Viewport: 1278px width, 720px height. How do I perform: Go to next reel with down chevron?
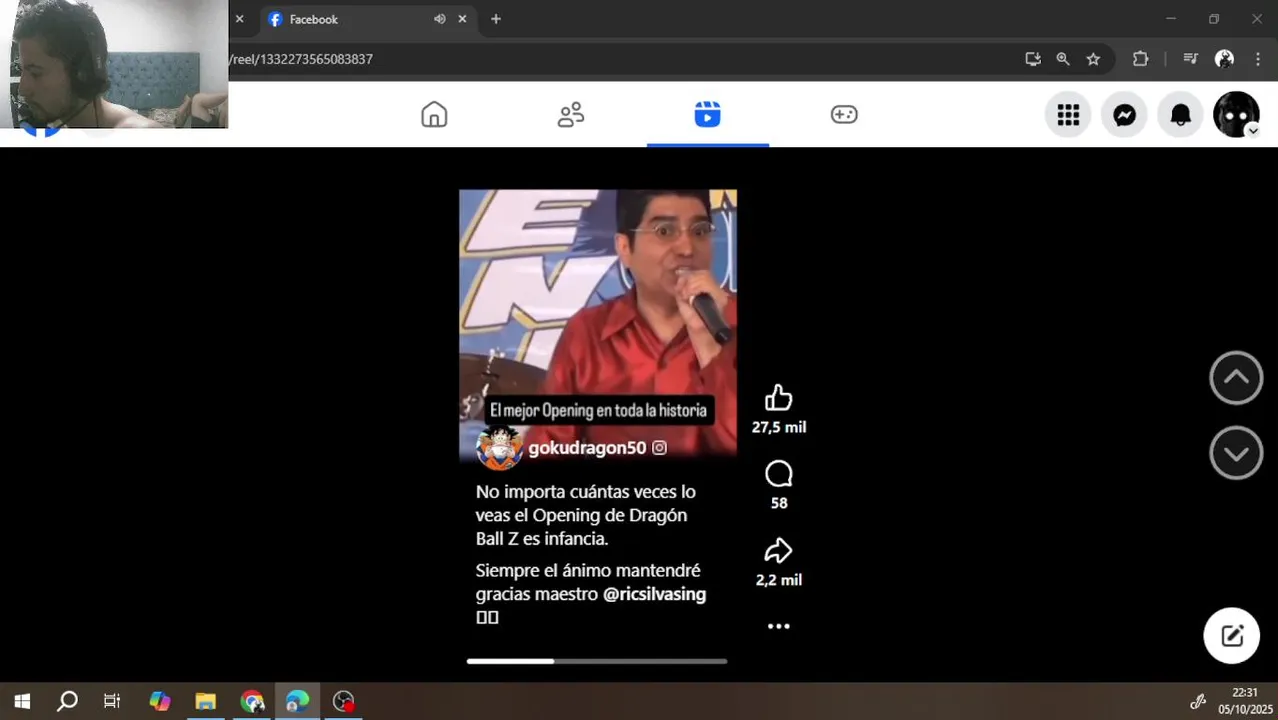point(1236,454)
